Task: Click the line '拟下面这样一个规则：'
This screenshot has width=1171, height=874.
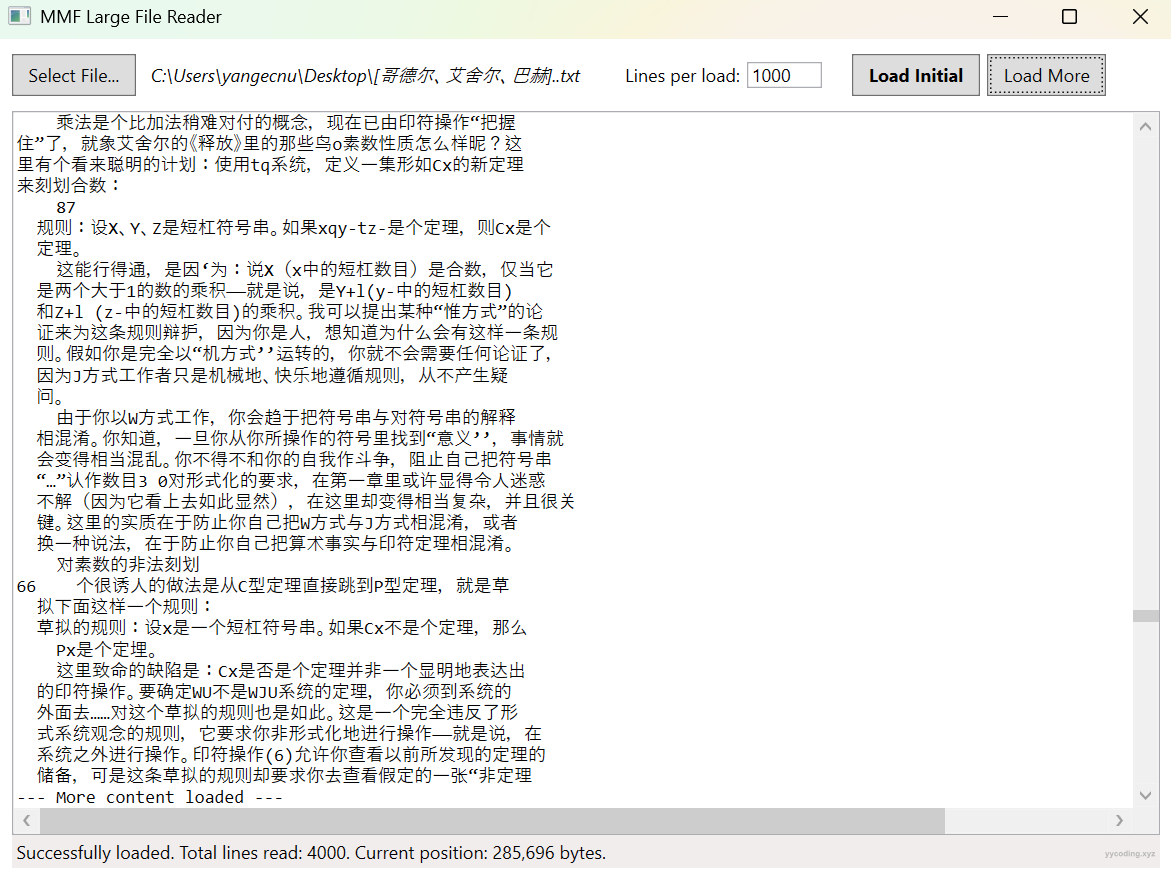Action: tap(125, 607)
